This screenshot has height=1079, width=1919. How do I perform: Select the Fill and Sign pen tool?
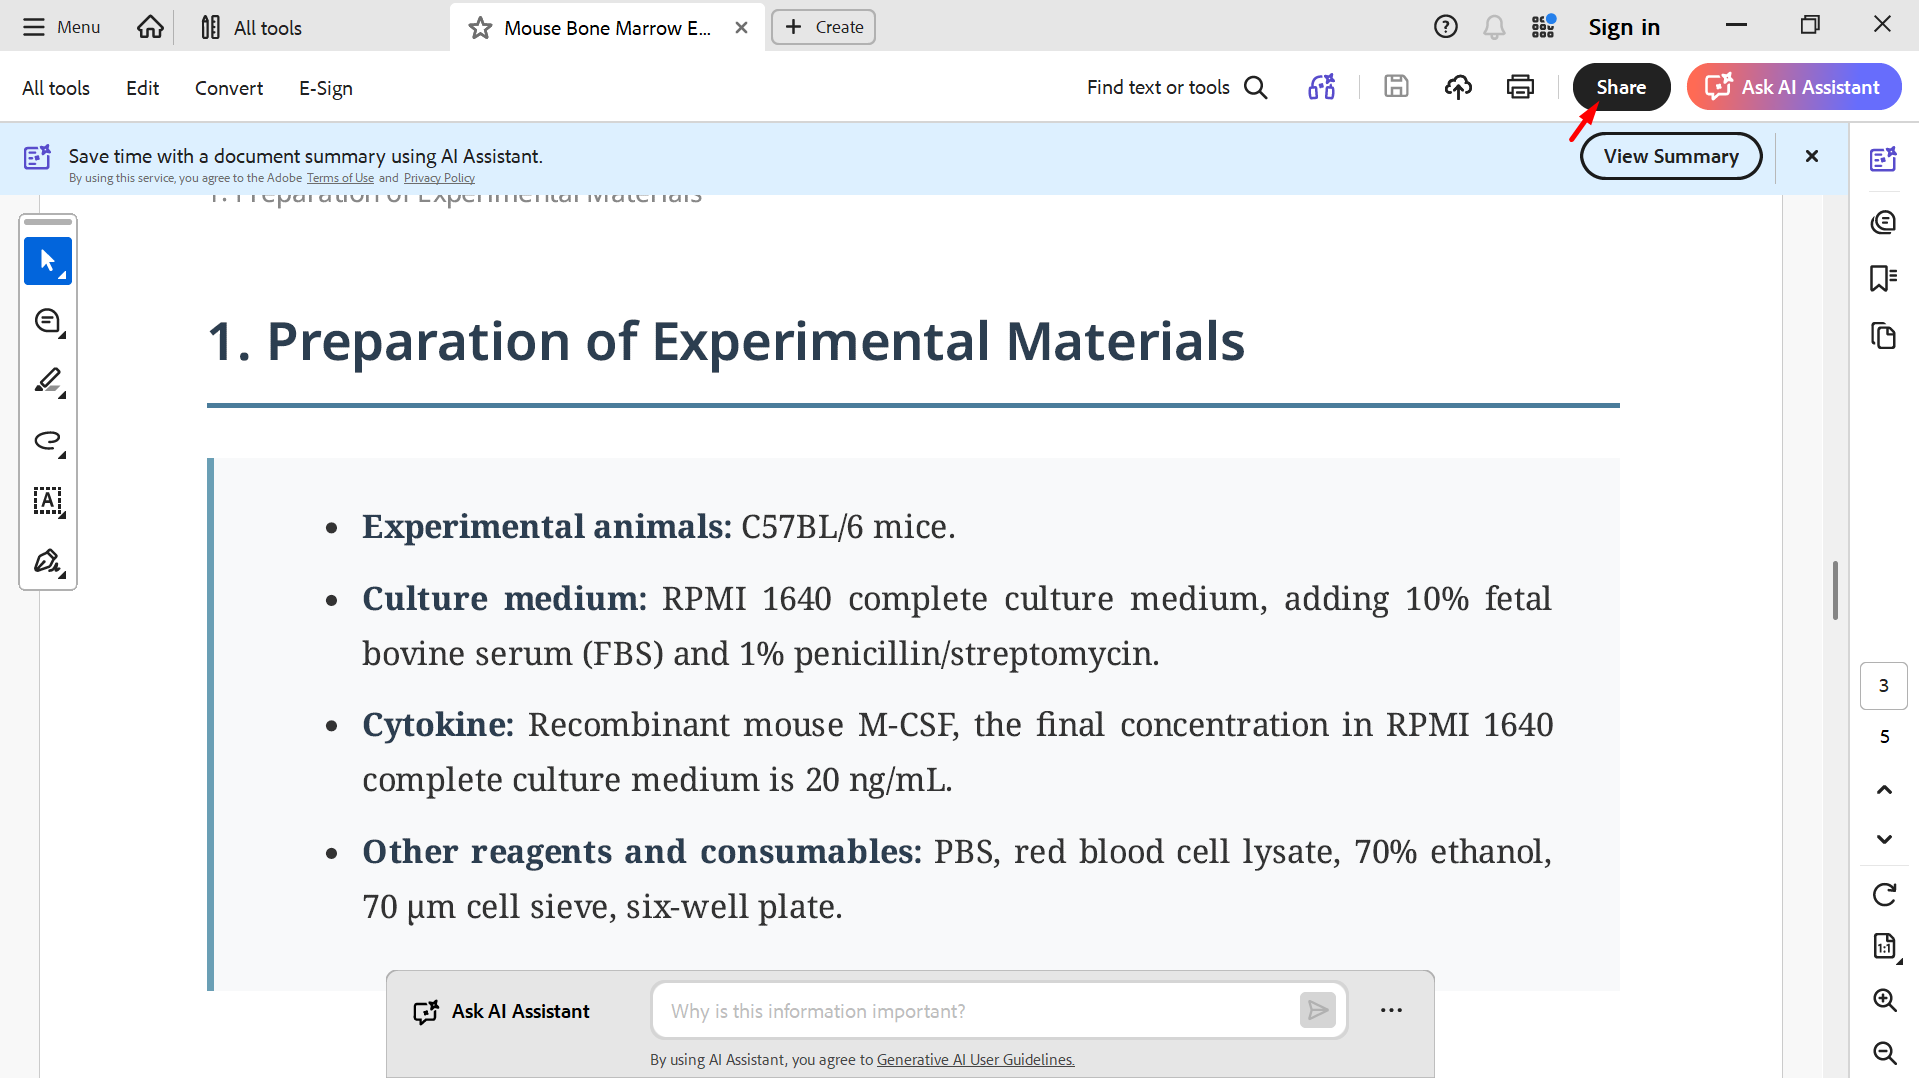48,561
